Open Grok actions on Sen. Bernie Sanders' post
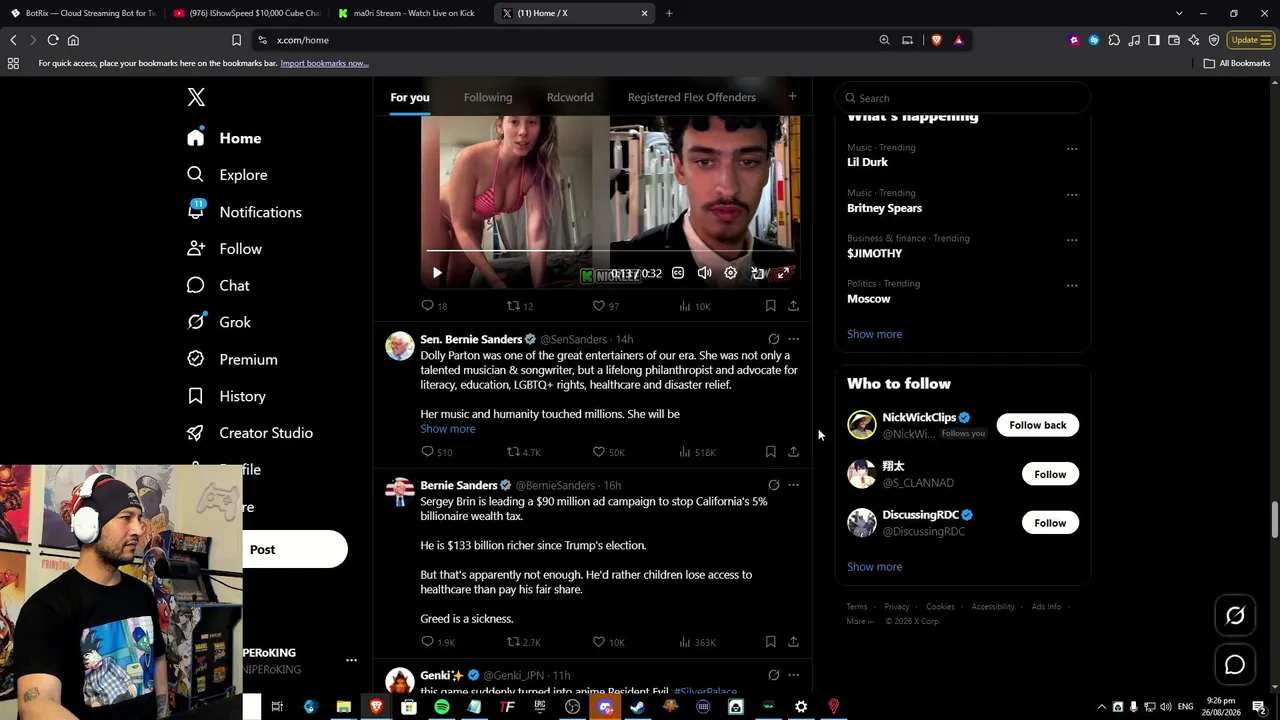 point(774,339)
